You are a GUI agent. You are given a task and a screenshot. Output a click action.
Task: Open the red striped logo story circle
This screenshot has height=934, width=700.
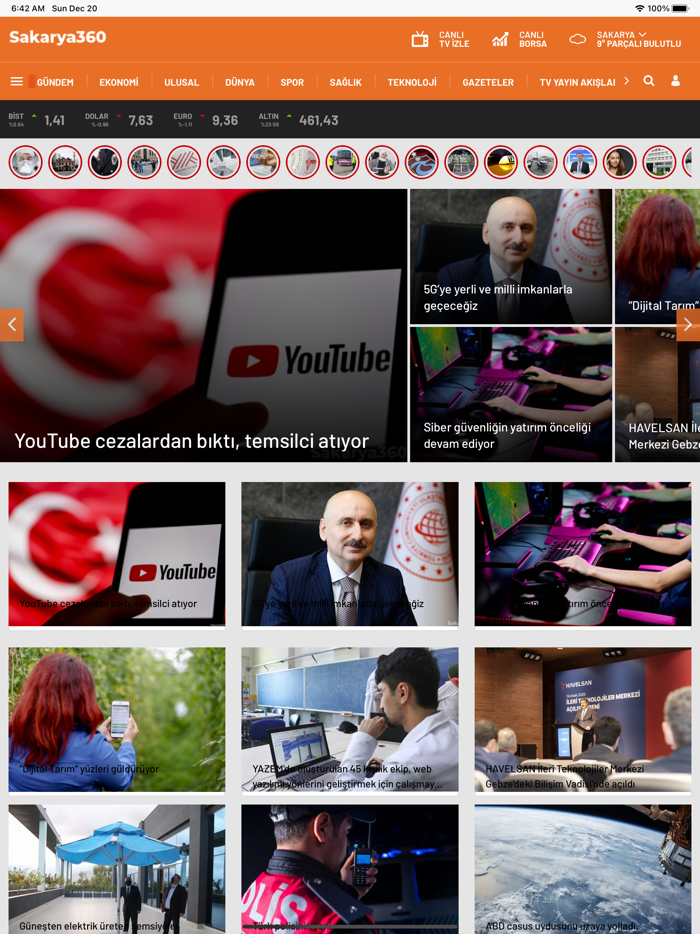click(184, 162)
